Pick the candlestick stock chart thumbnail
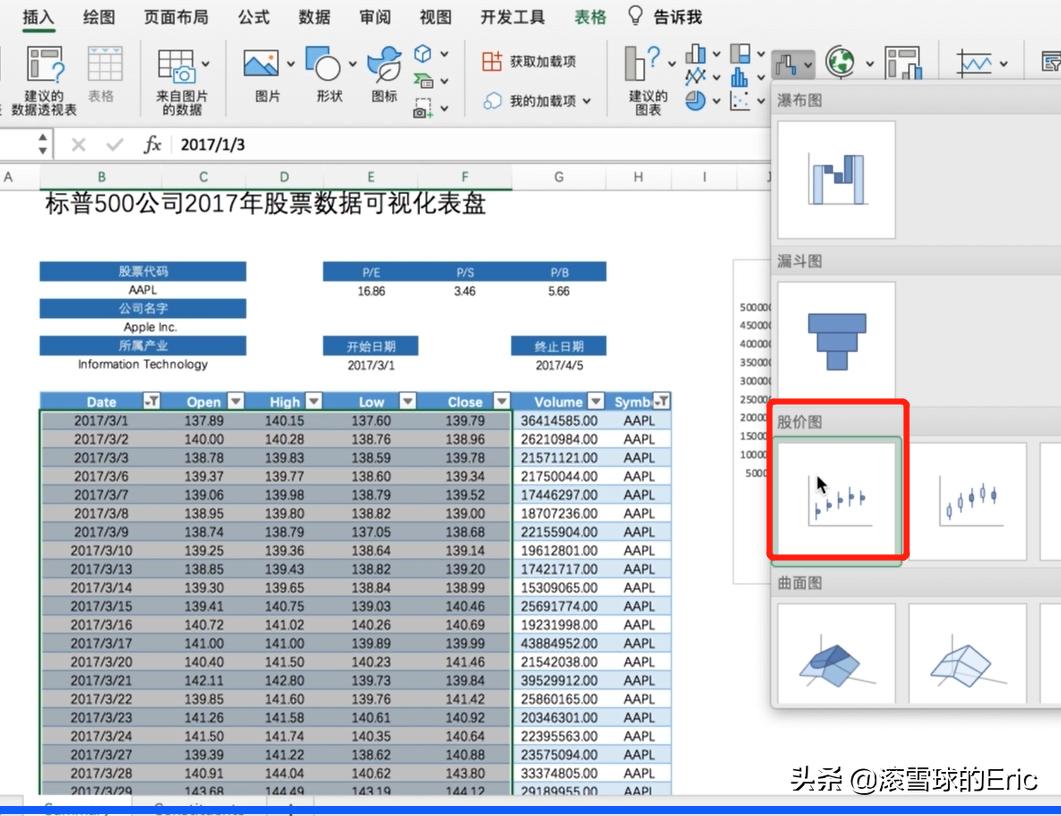1061x816 pixels. [968, 500]
